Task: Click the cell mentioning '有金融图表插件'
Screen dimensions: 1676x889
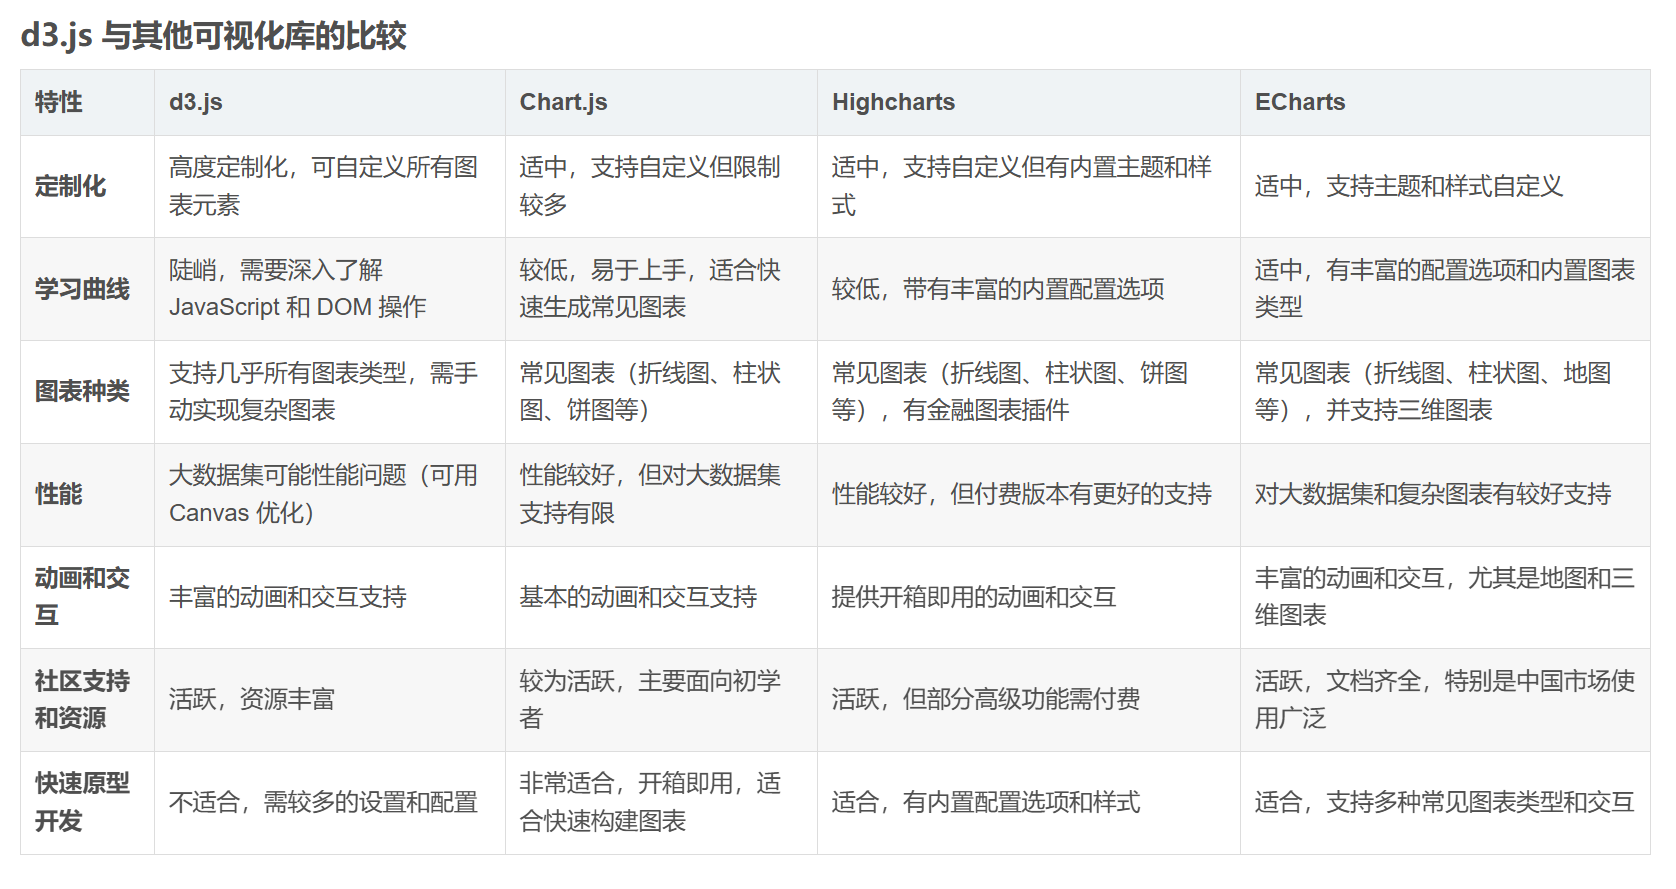Action: (x=1029, y=391)
